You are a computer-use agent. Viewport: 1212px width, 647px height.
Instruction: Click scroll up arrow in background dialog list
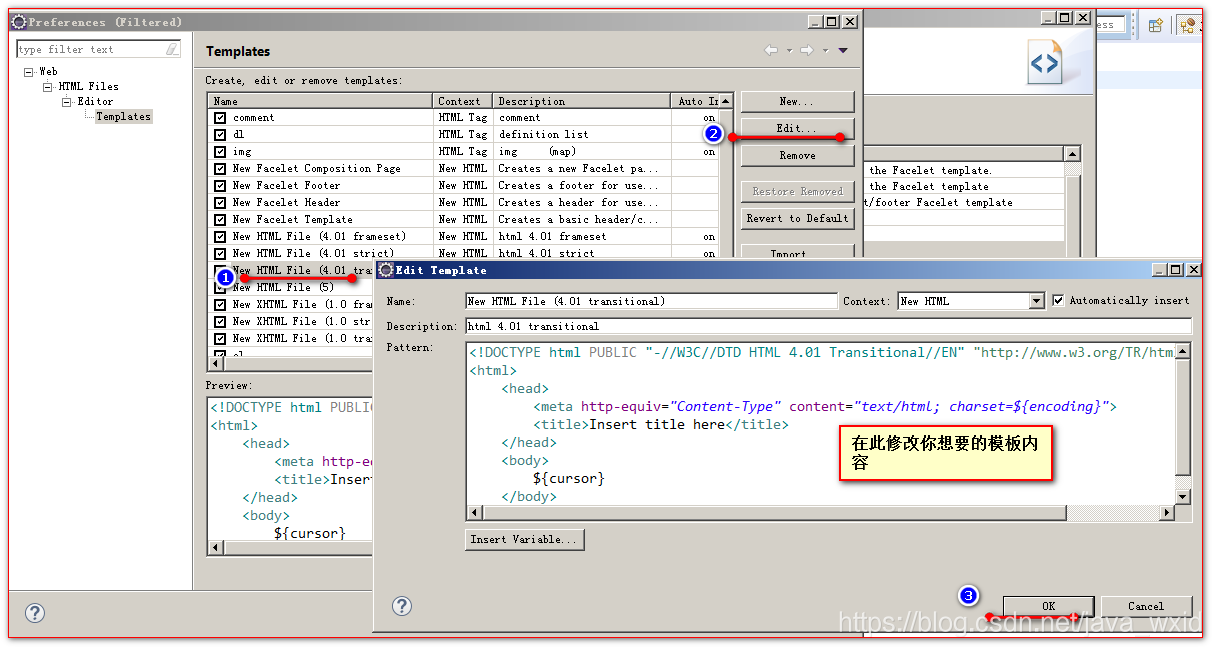point(1072,154)
